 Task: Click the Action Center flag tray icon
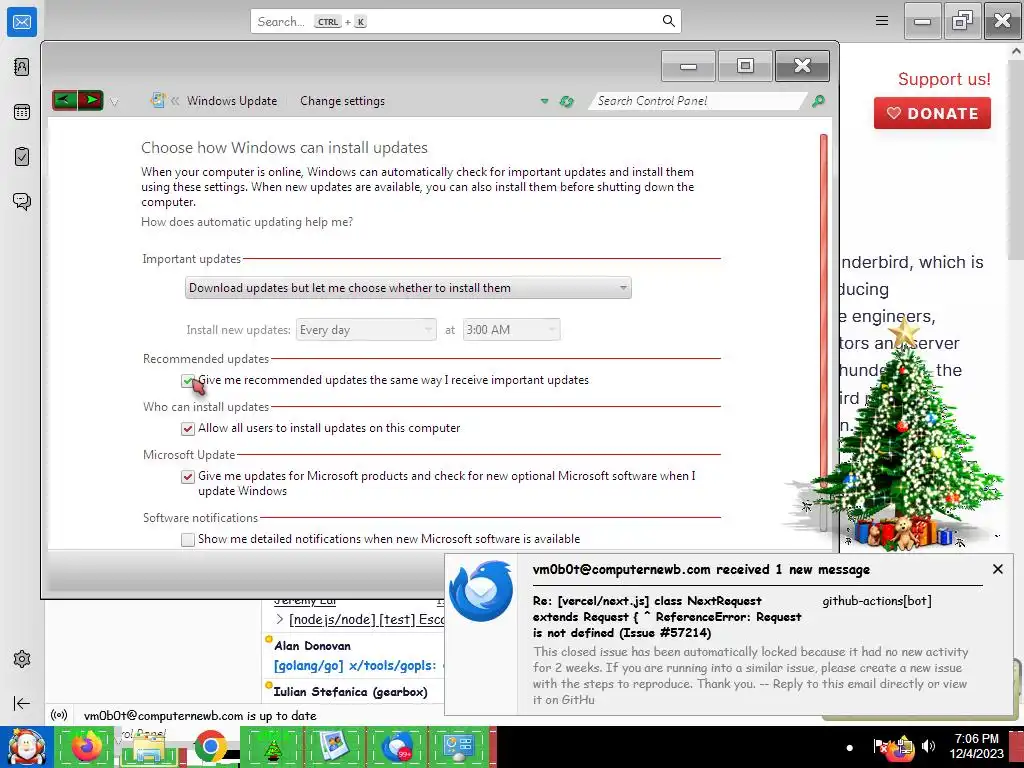click(880, 746)
